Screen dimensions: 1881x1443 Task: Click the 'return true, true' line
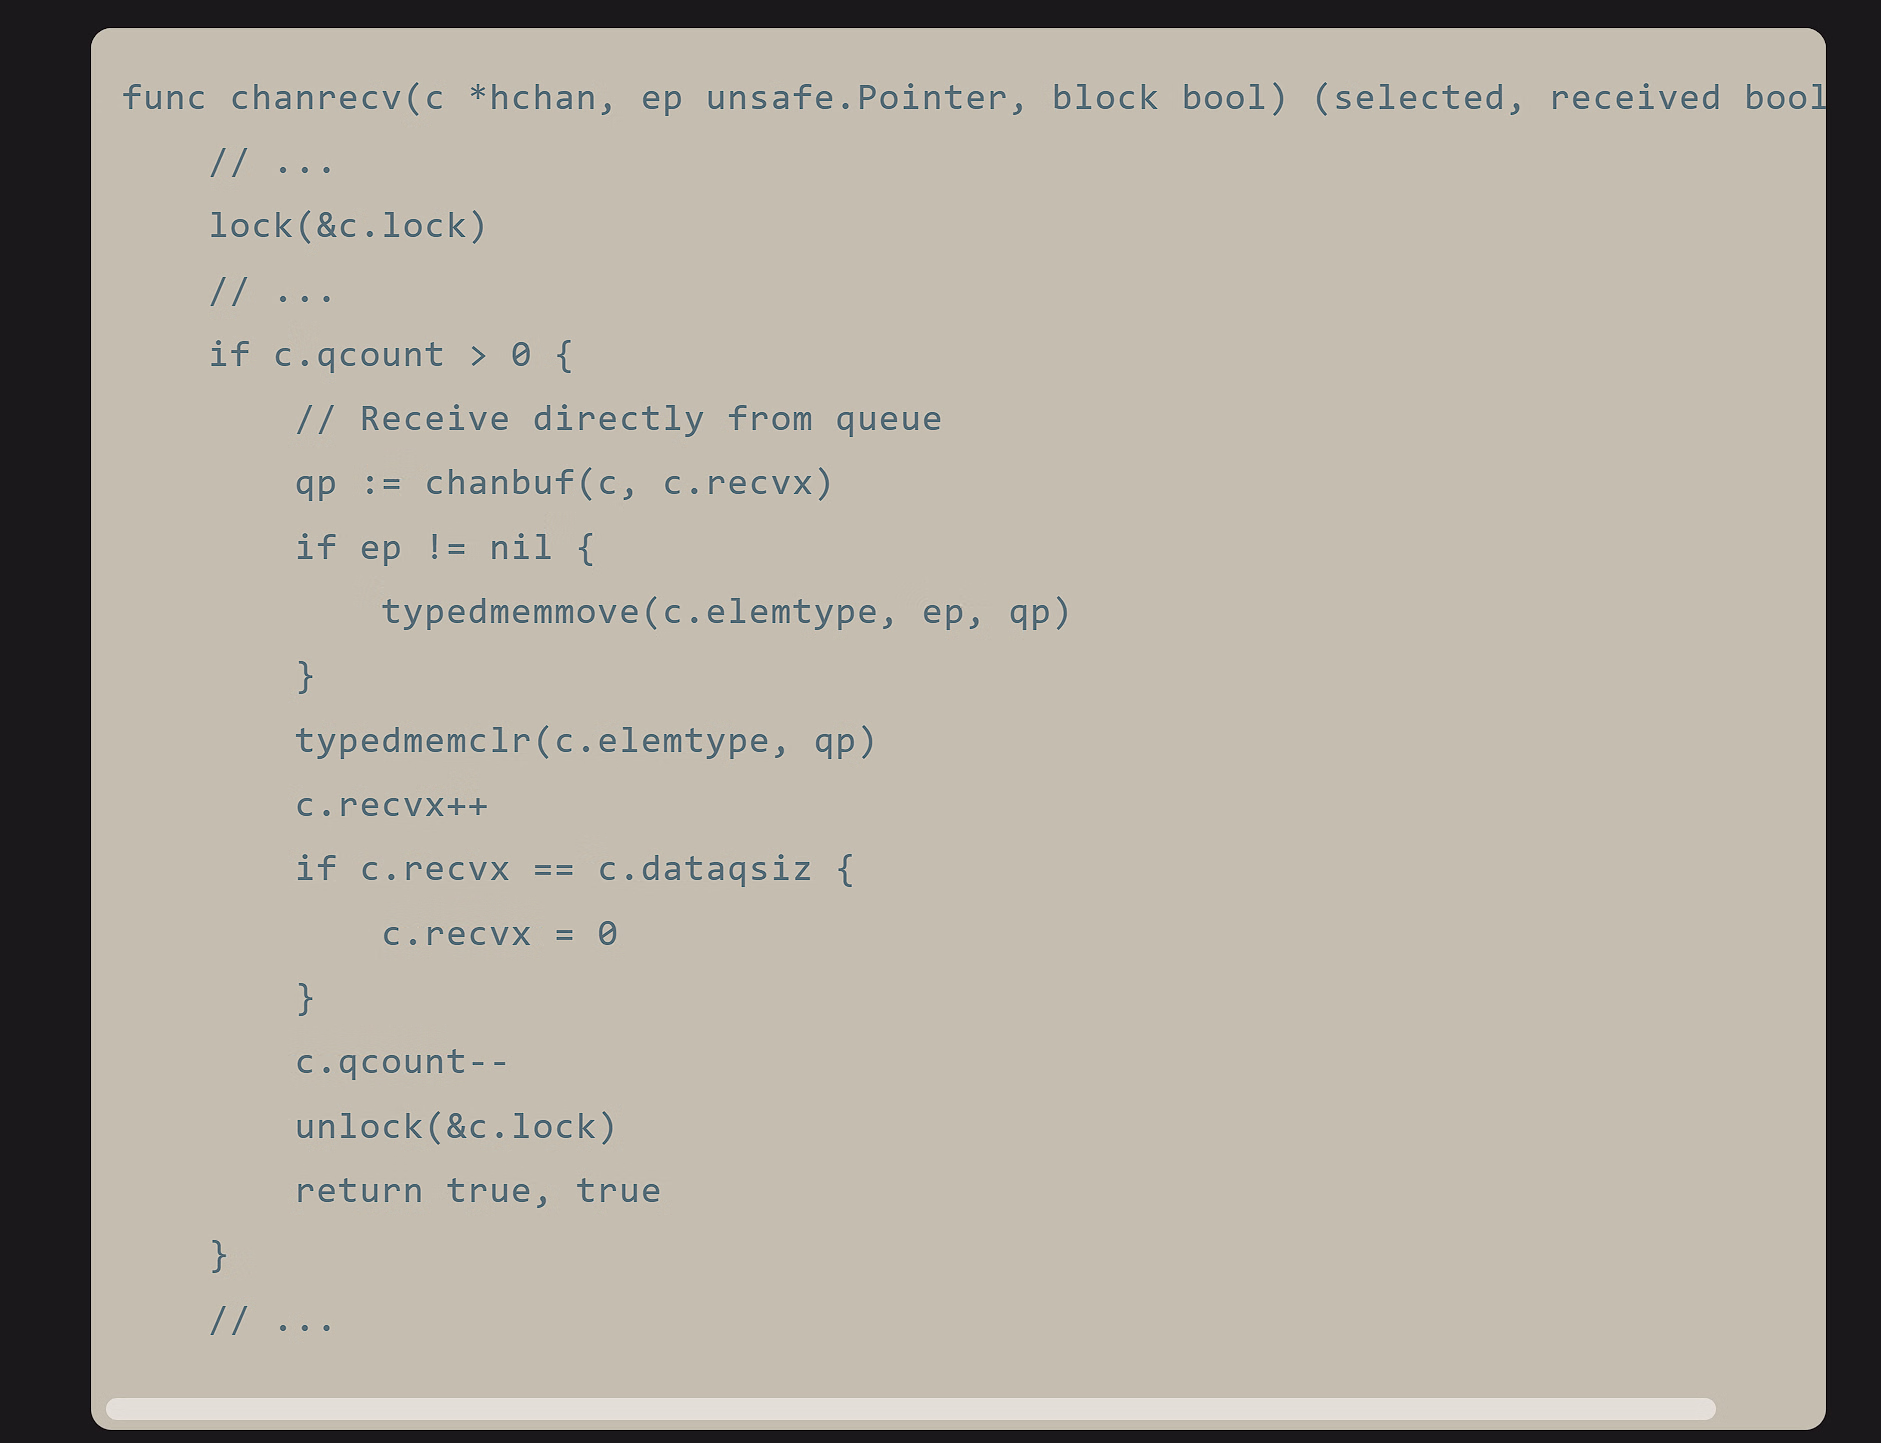click(x=477, y=1191)
